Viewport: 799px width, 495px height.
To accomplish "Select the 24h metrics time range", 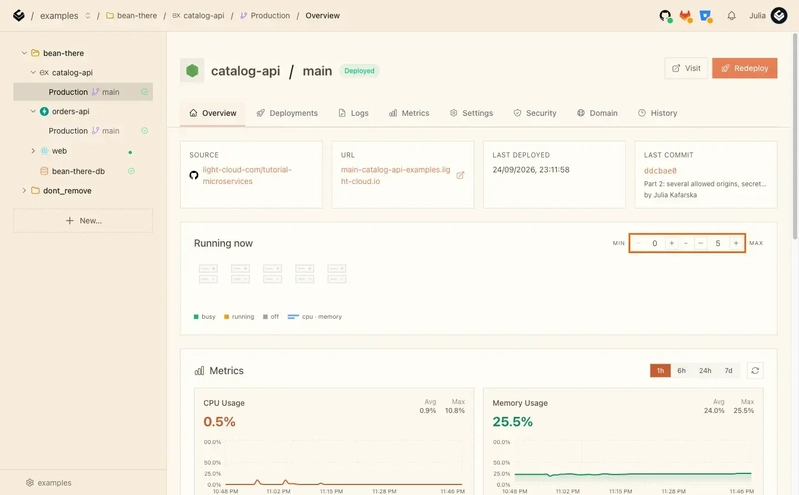I will coord(705,371).
